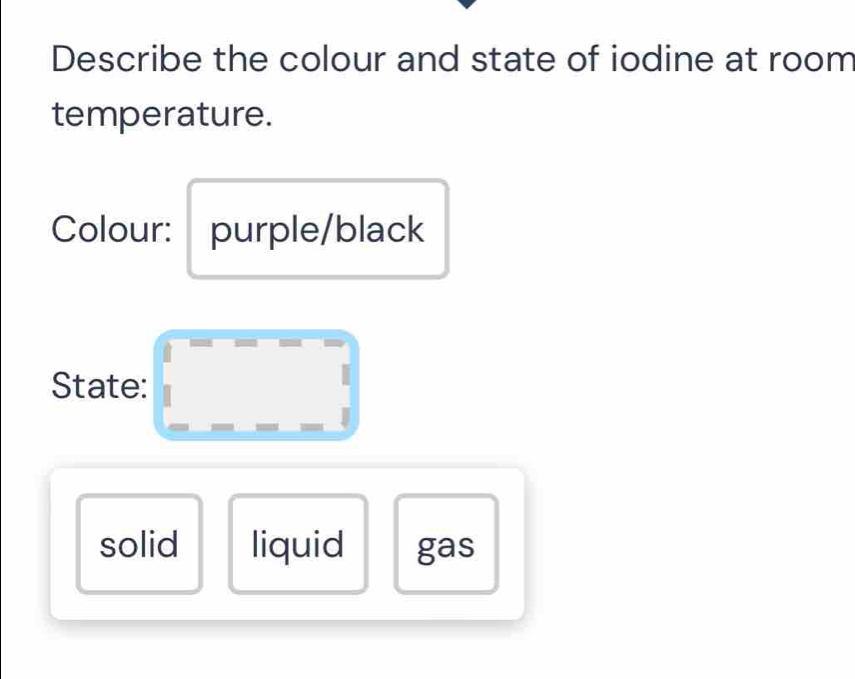Select the "solid" answer tile
Screen dimensions: 855x679
[139, 545]
